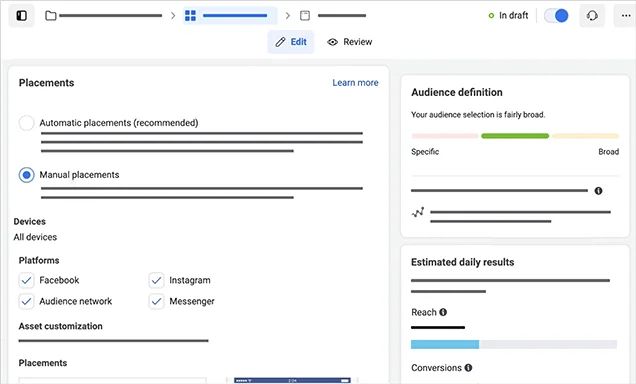Click the first breadcrumb chevron arrow
This screenshot has width=636, height=384.
(x=173, y=16)
